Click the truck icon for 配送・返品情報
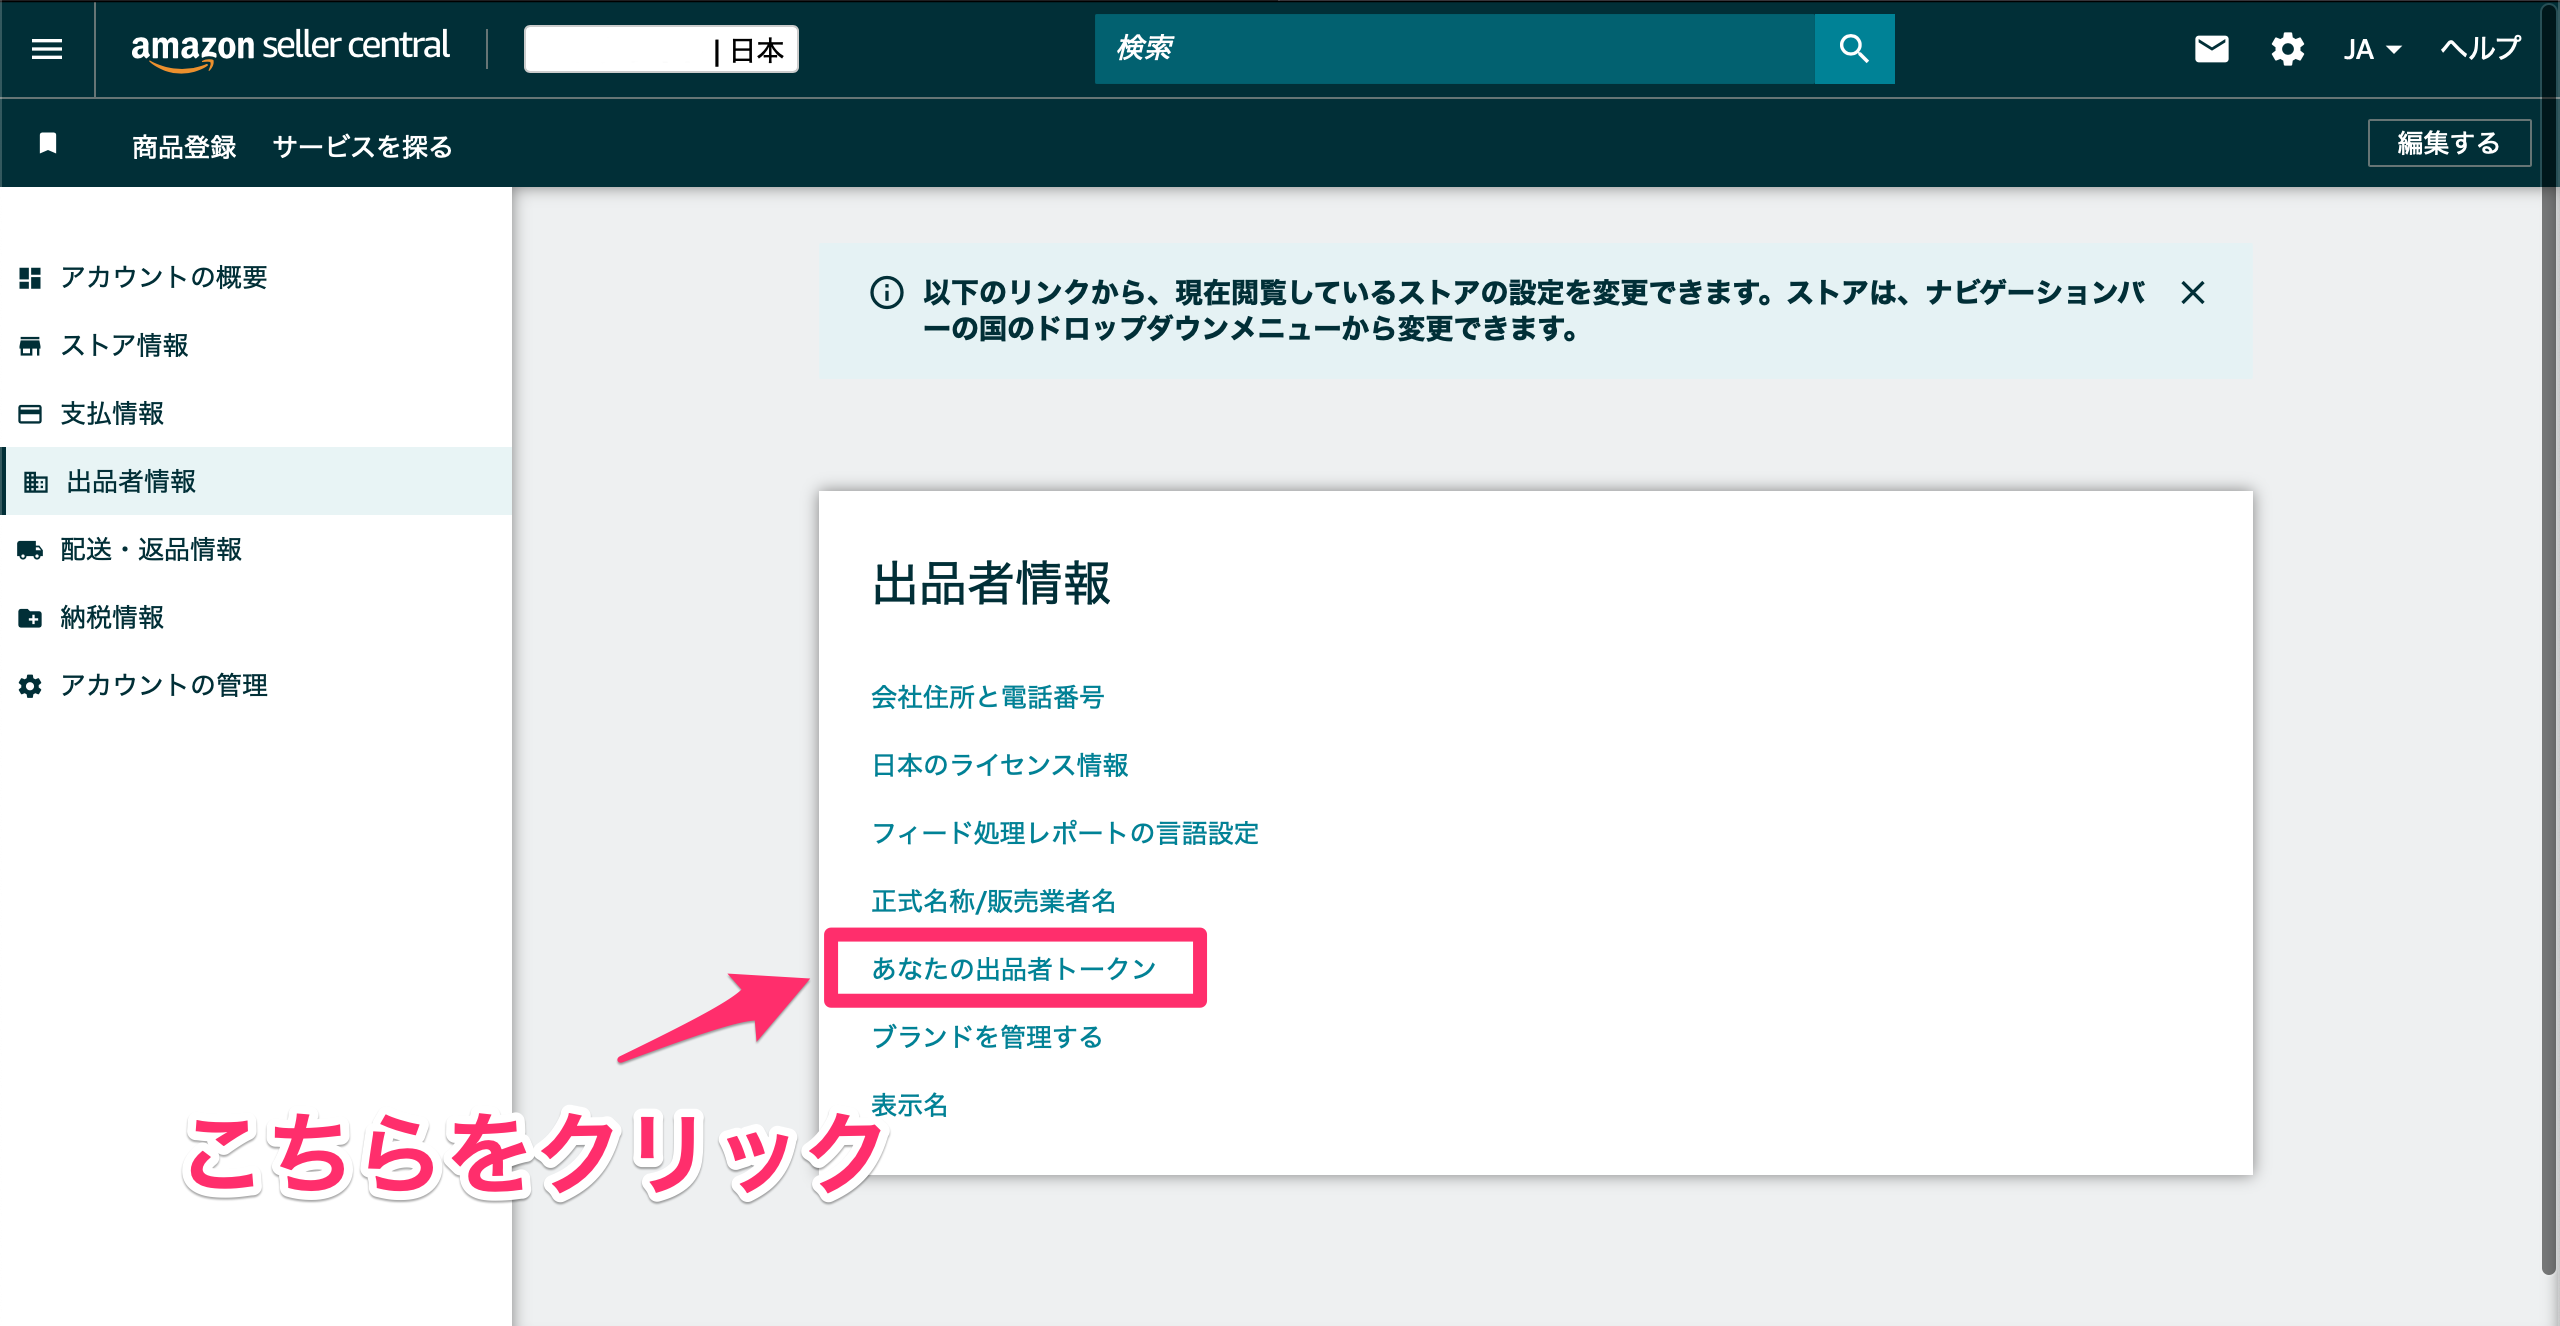Image resolution: width=2560 pixels, height=1326 pixels. [x=30, y=549]
